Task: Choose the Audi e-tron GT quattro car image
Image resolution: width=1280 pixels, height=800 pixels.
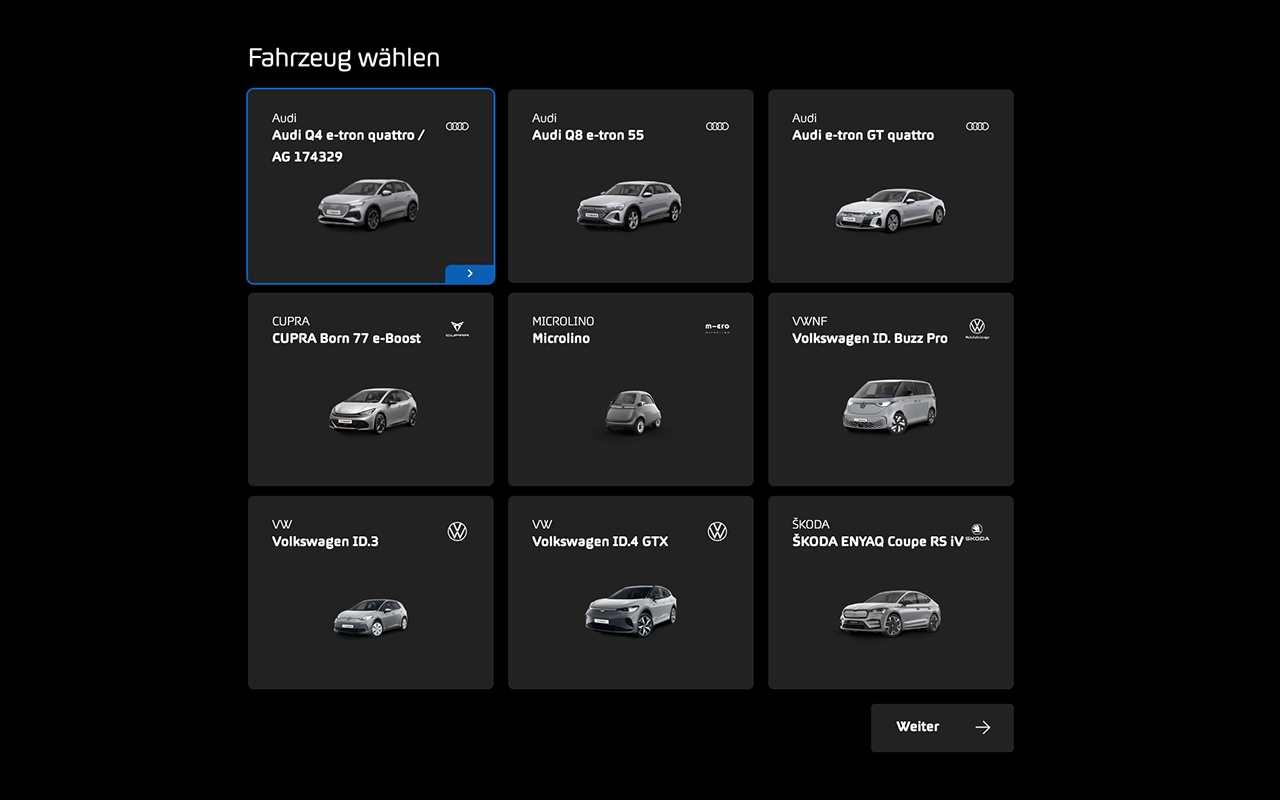Action: click(x=890, y=209)
